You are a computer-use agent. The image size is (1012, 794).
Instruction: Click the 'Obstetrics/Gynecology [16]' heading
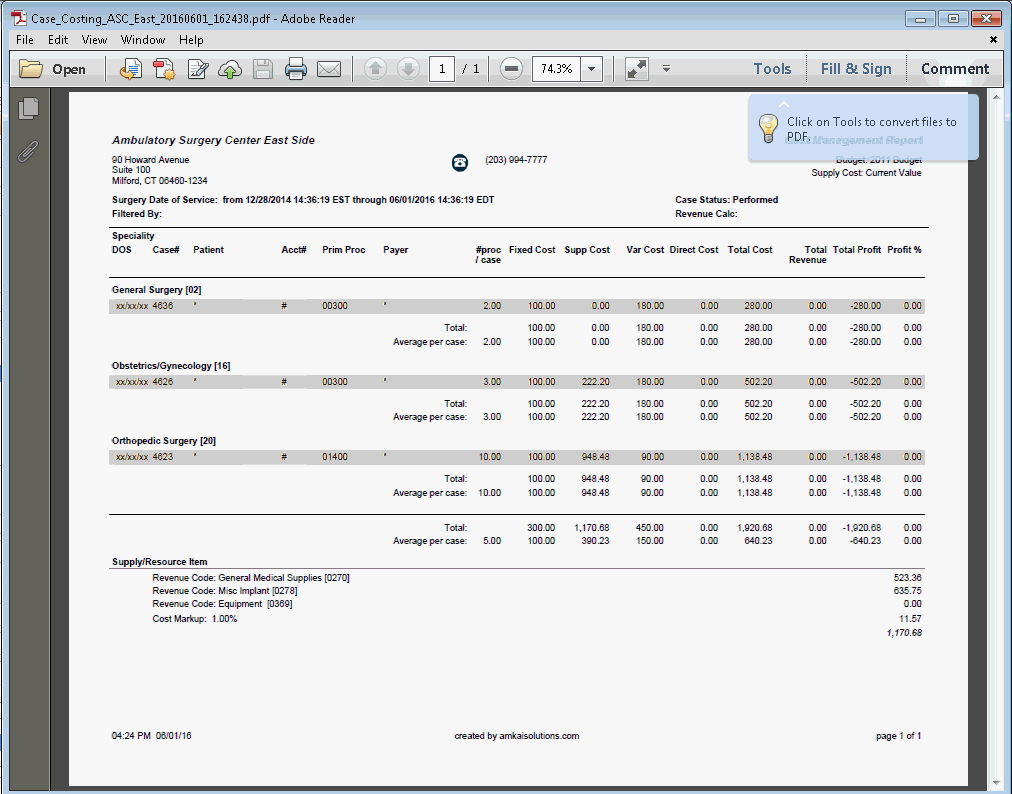[171, 365]
